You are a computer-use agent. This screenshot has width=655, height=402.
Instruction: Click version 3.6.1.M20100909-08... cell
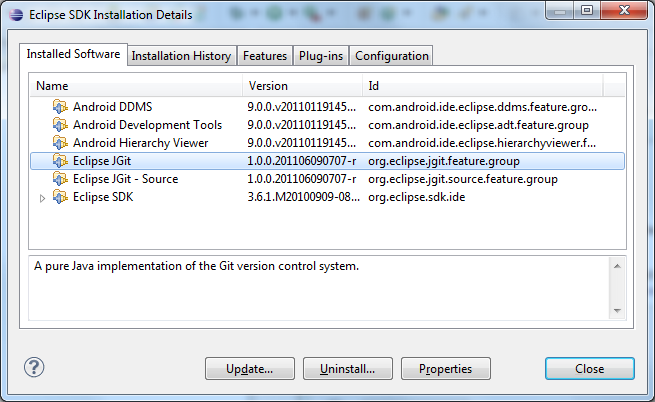point(303,197)
